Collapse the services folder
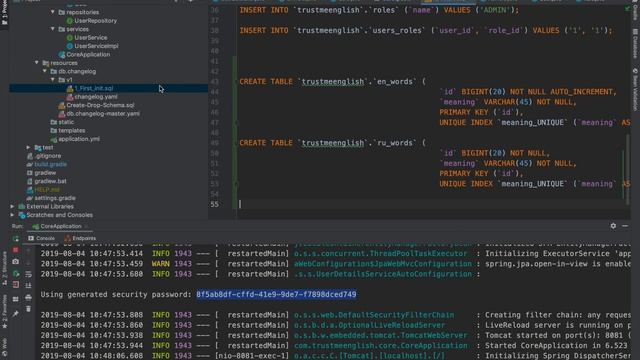 coord(53,29)
